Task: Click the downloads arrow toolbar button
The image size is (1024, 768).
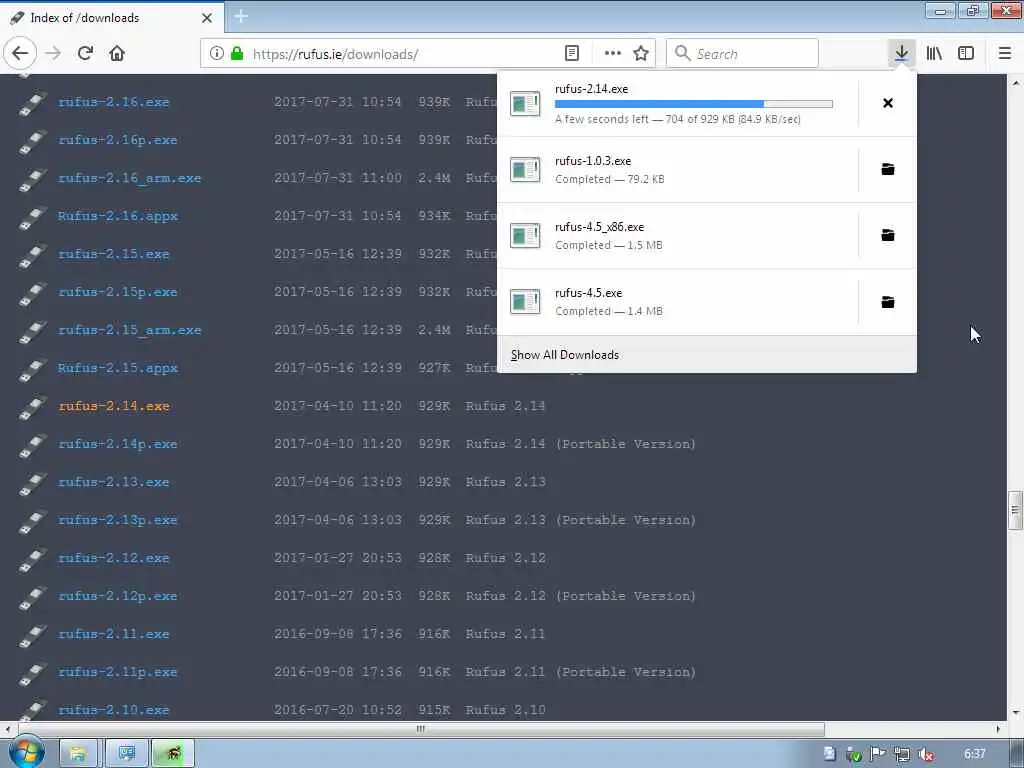Action: pyautogui.click(x=901, y=54)
